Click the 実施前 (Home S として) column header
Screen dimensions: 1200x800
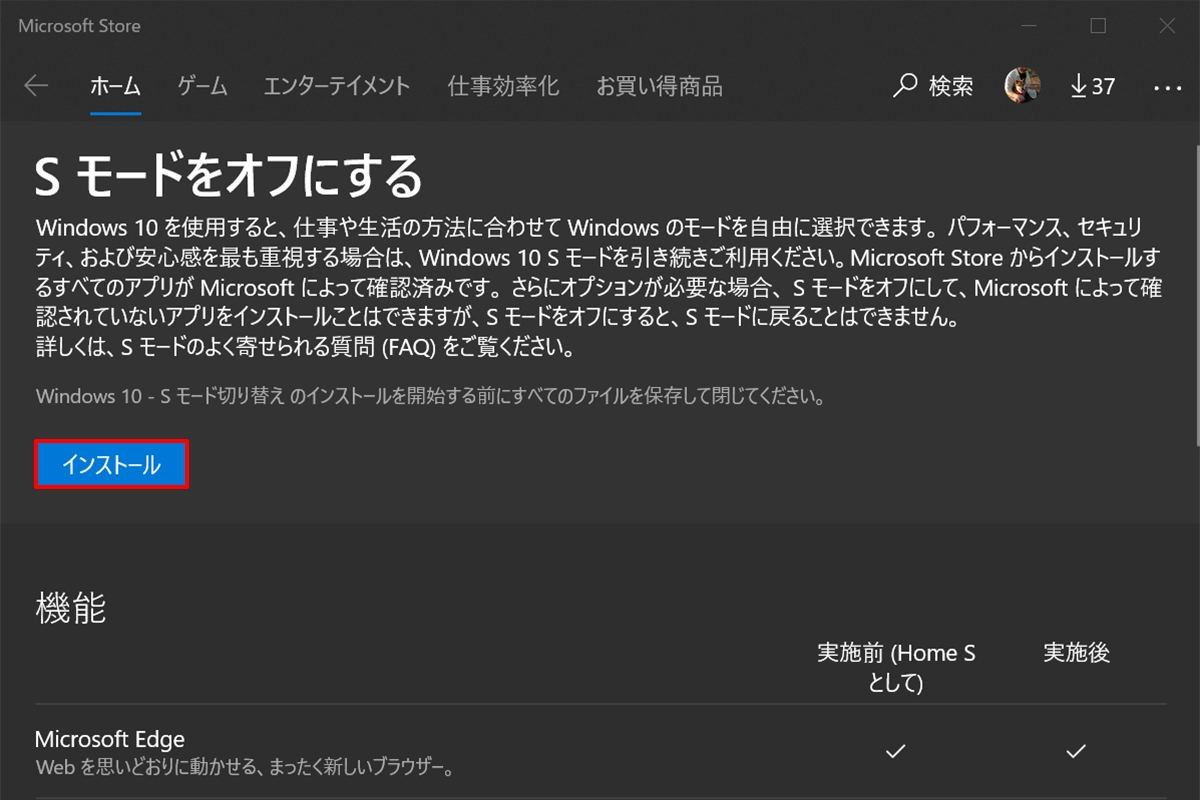896,667
